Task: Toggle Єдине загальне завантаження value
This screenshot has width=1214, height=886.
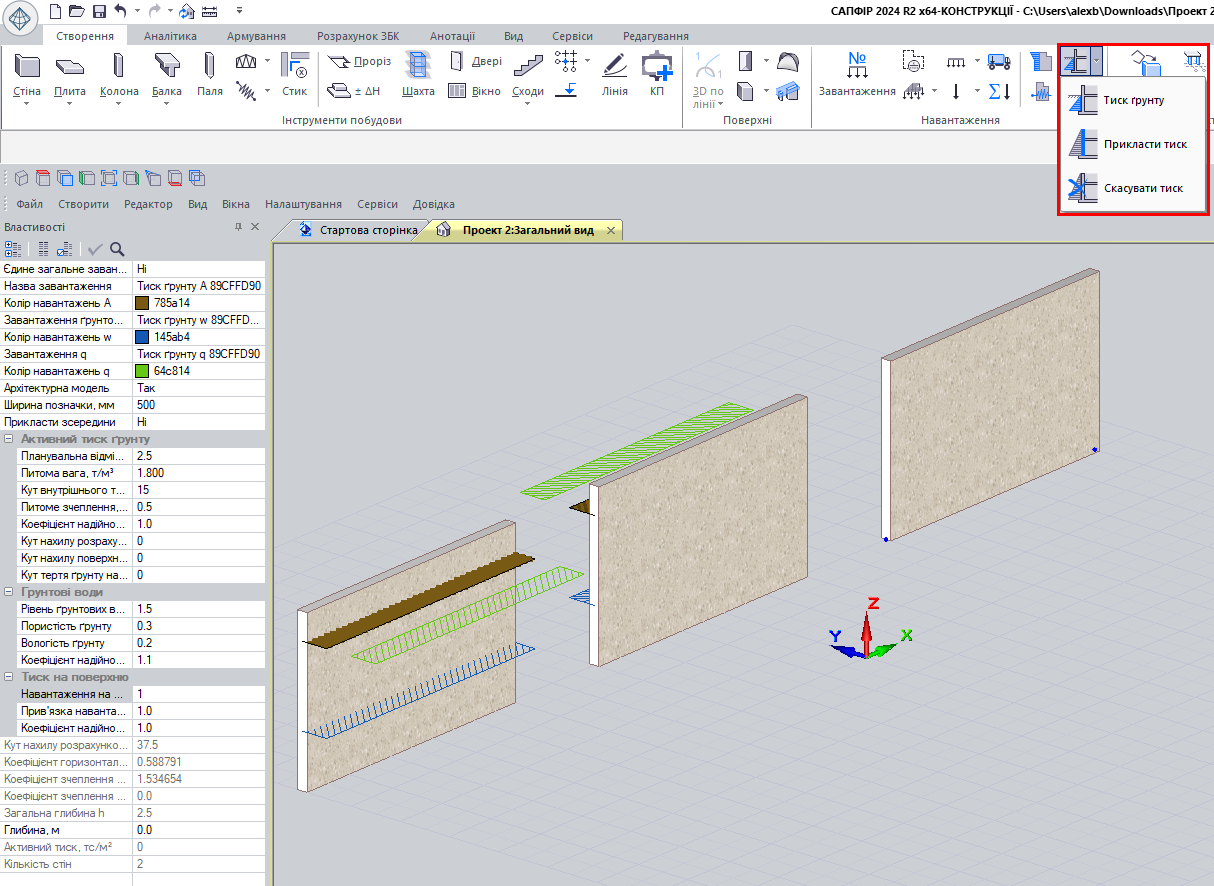Action: tap(198, 269)
